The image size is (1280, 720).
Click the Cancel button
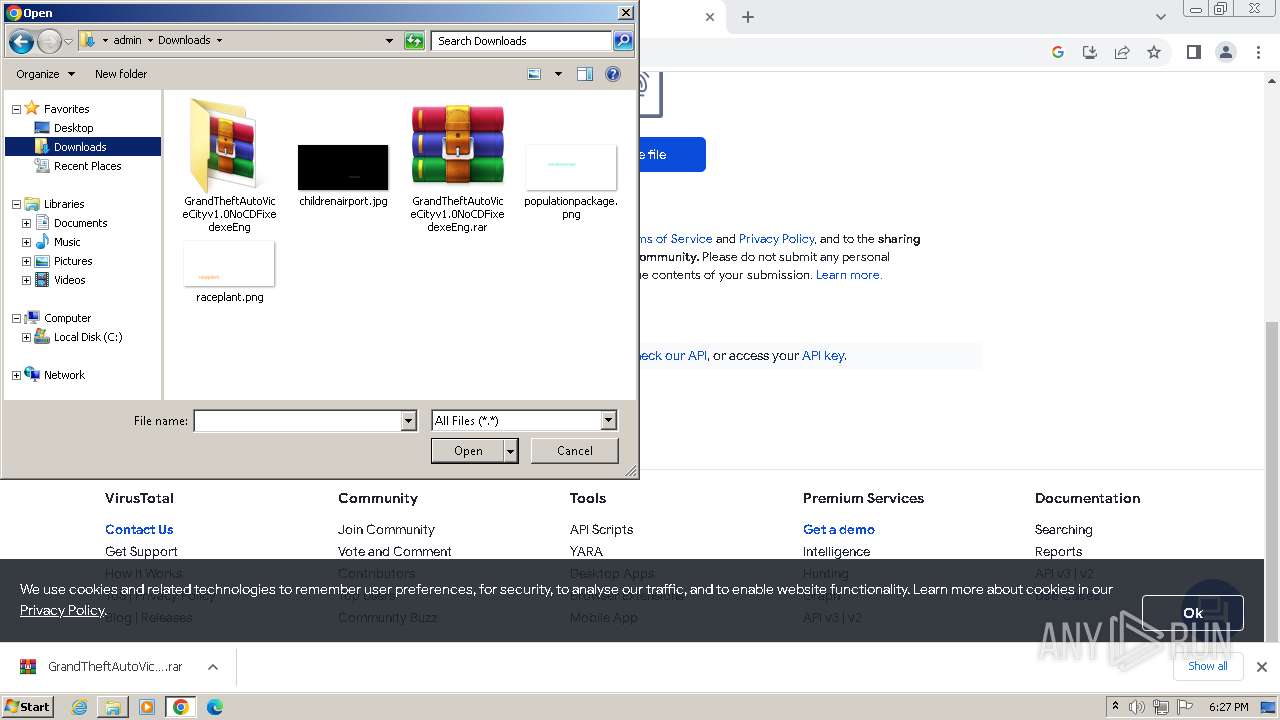click(575, 451)
